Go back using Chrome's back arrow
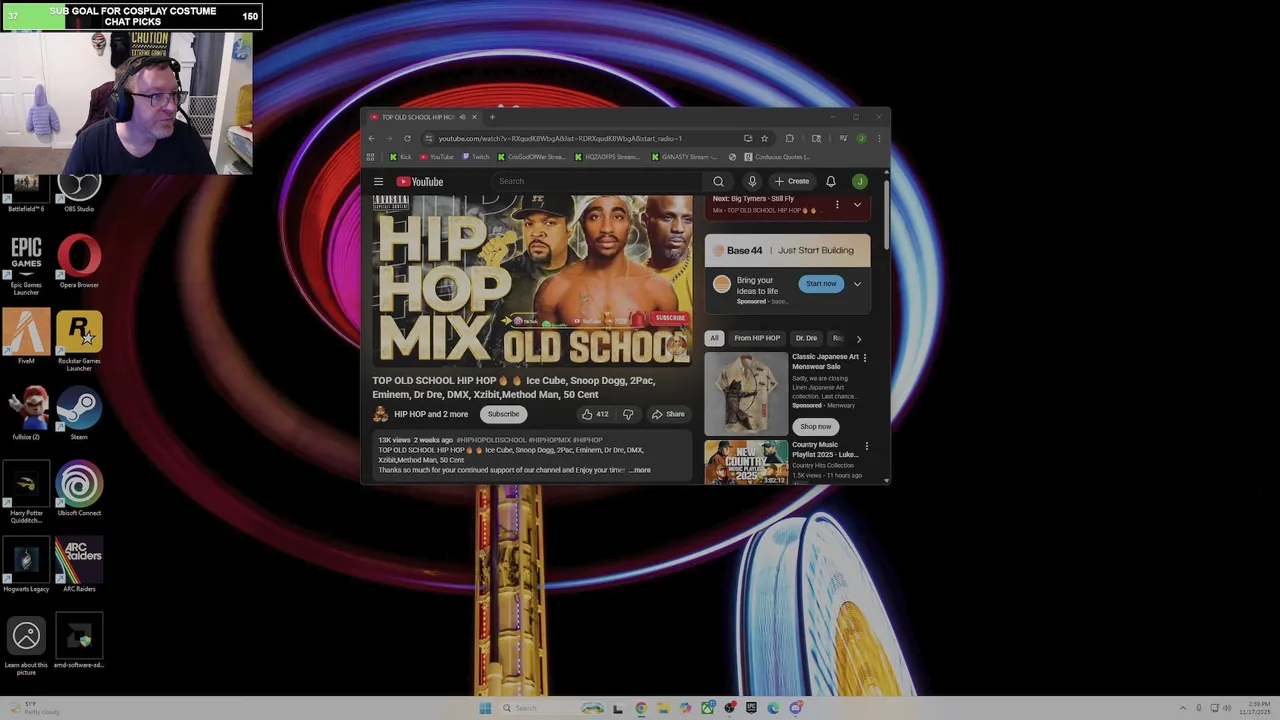1280x720 pixels. pyautogui.click(x=371, y=138)
